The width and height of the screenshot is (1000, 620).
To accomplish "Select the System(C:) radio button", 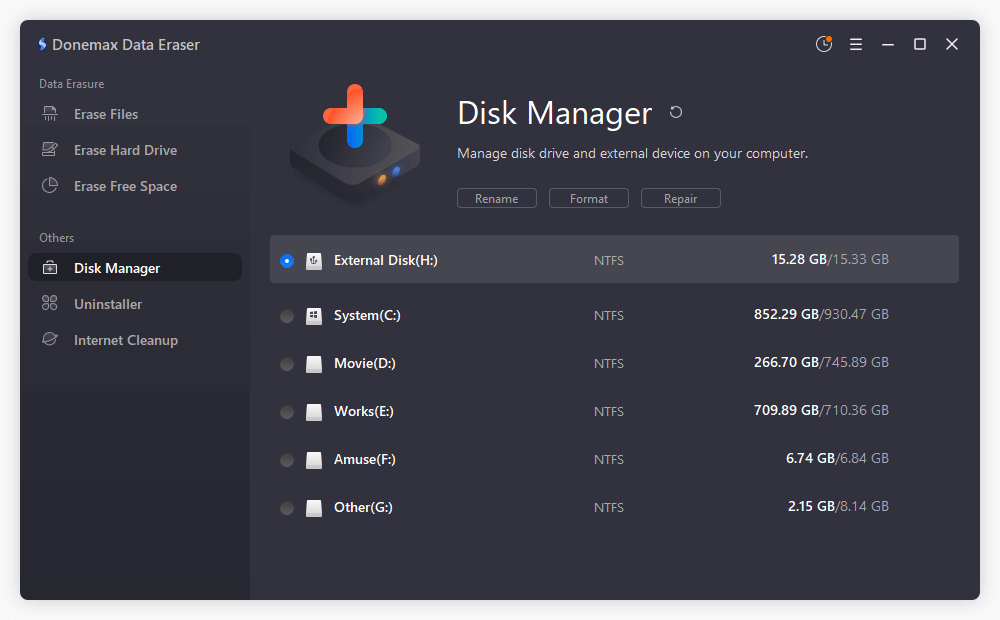I will point(287,316).
